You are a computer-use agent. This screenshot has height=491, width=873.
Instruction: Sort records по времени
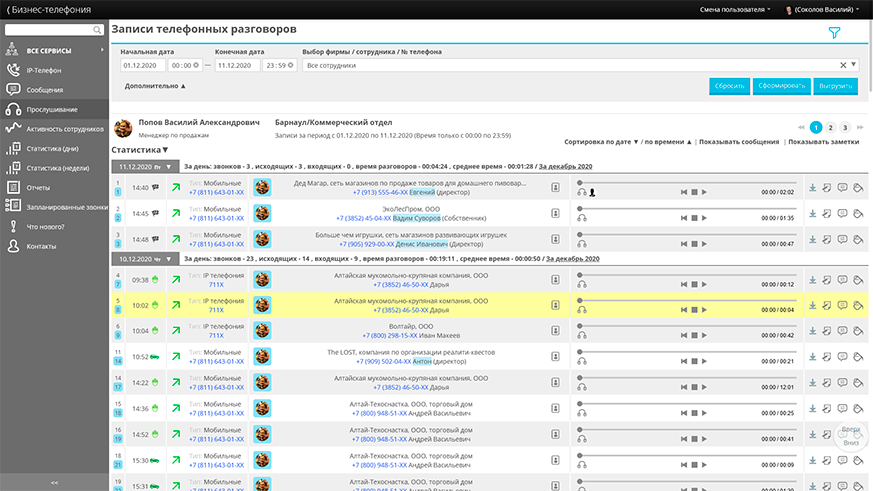click(x=668, y=142)
